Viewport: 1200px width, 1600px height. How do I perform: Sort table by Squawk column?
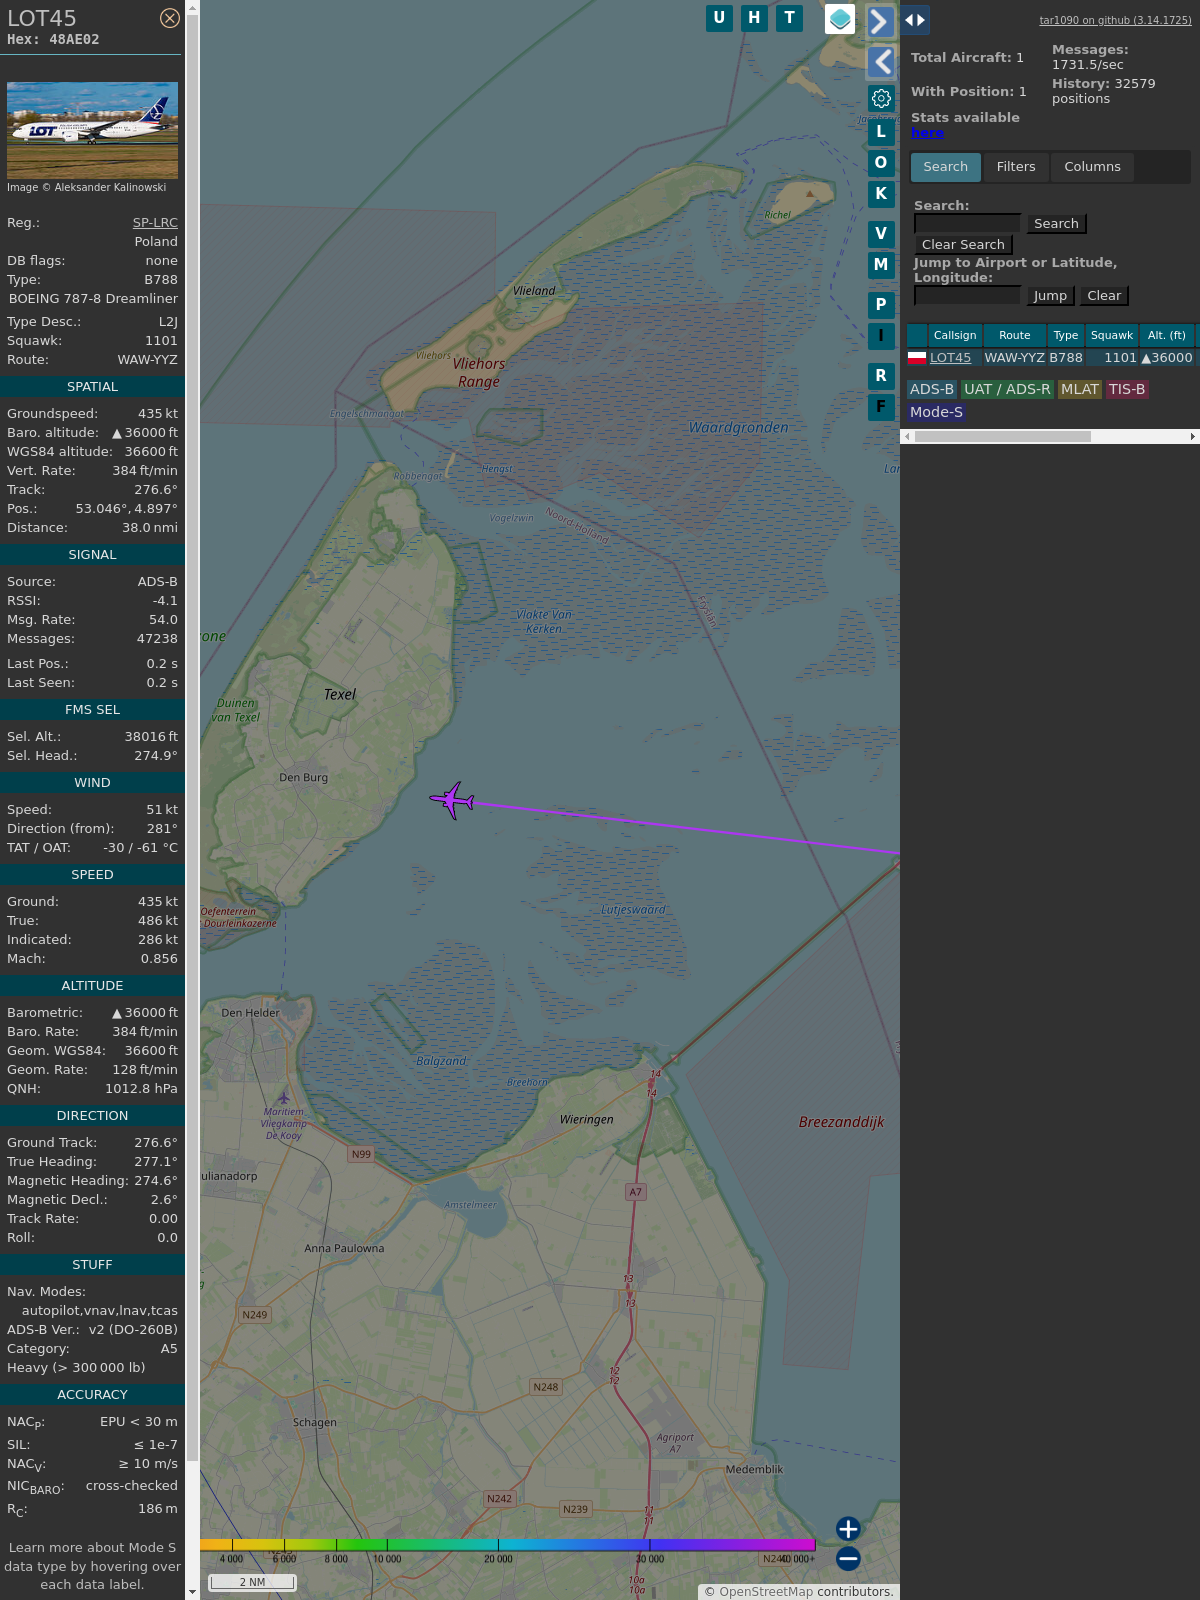point(1112,335)
